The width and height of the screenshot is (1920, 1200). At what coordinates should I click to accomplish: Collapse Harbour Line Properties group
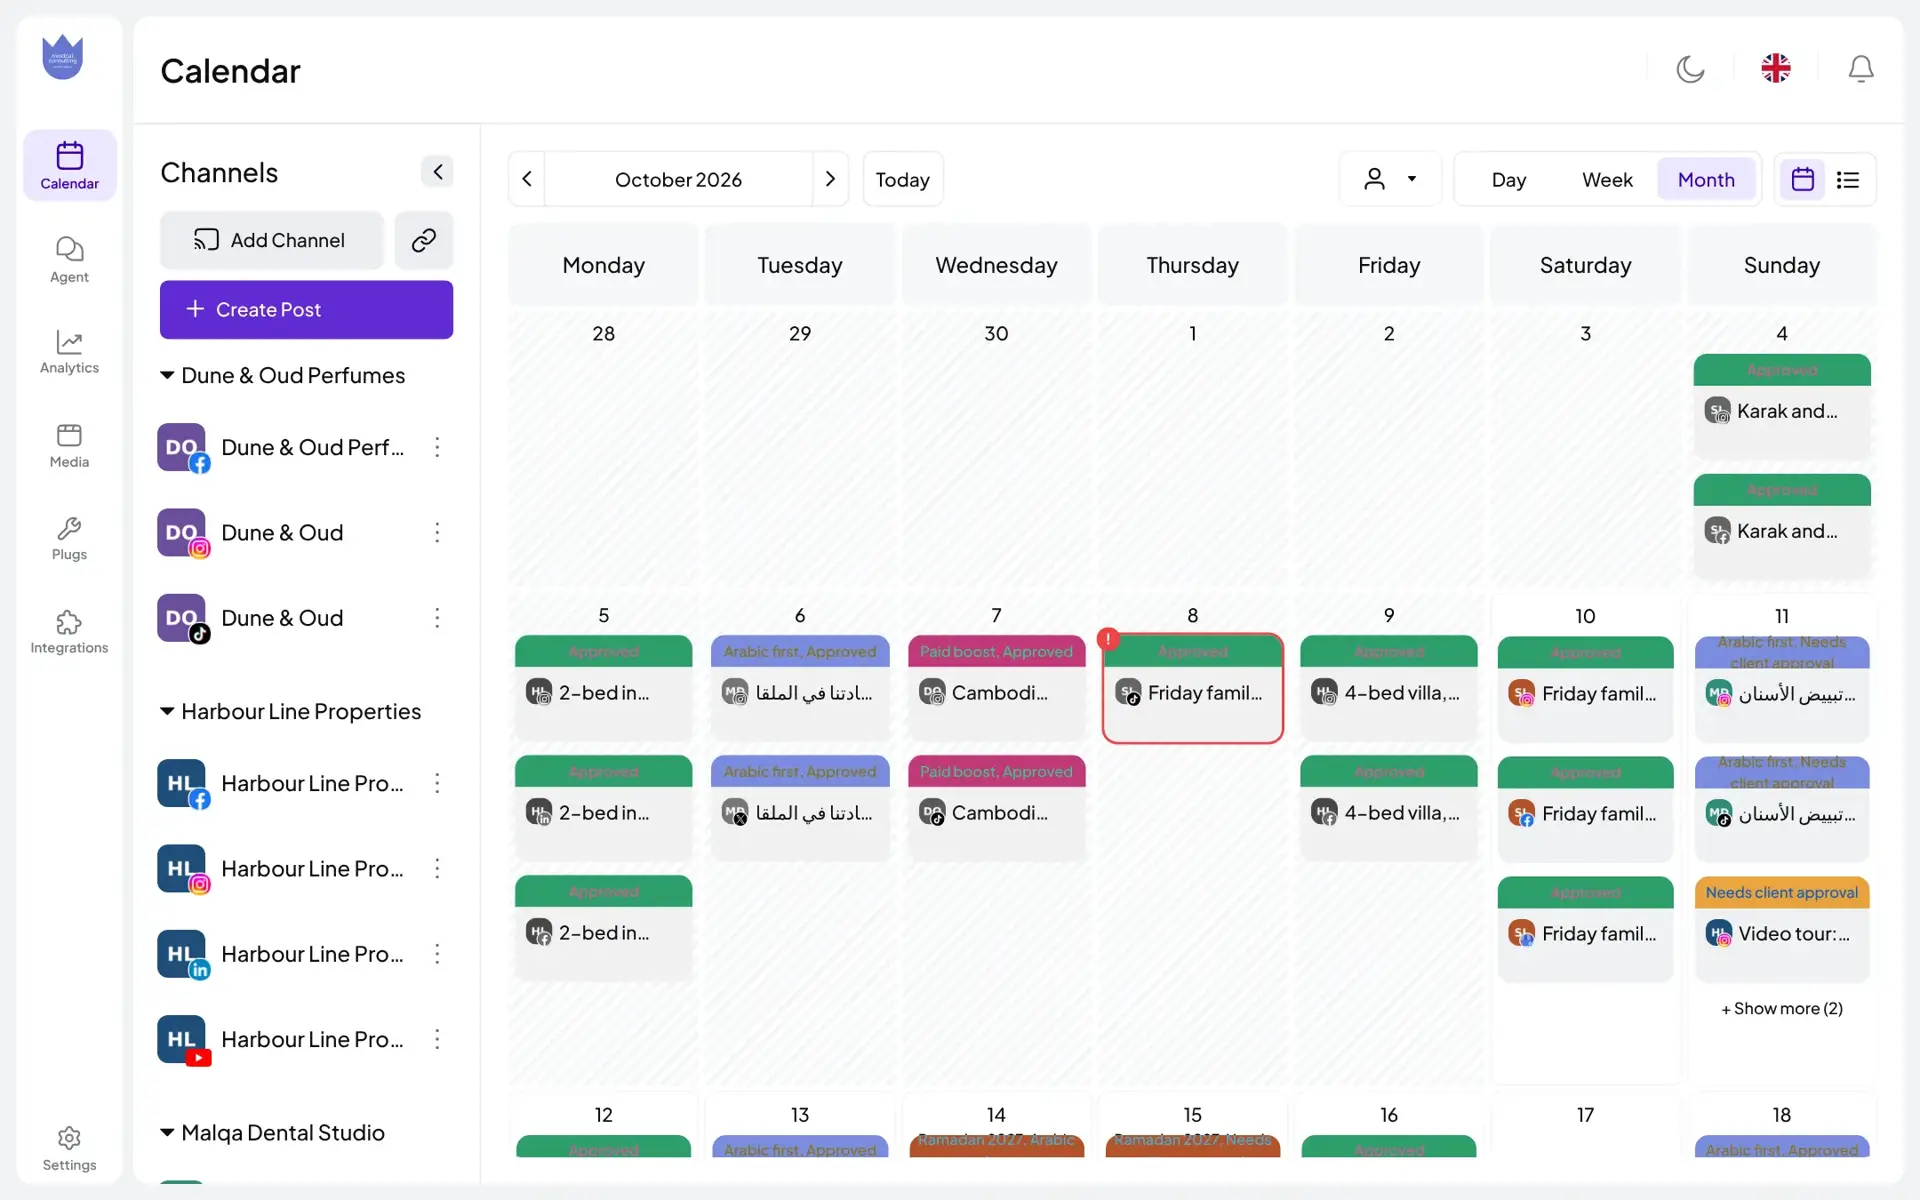[x=167, y=711]
